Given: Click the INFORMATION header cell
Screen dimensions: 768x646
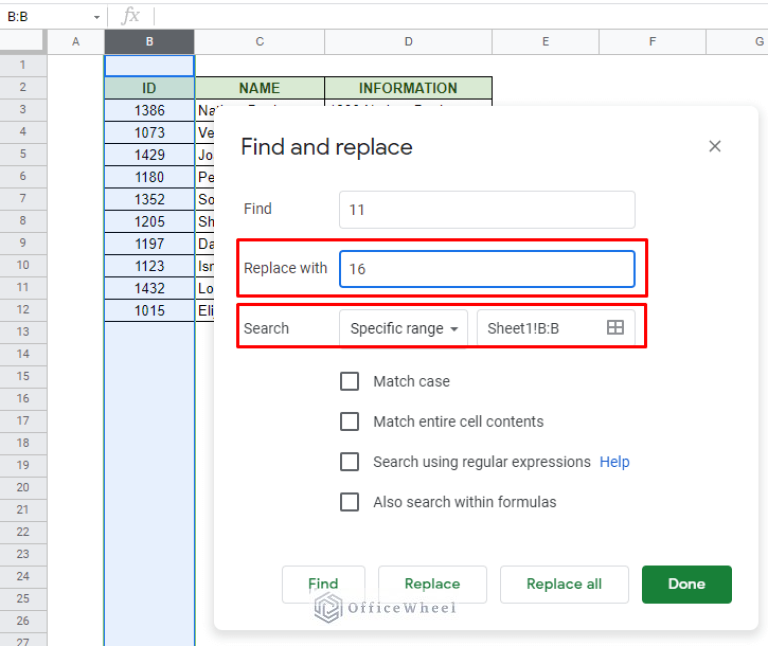Looking at the screenshot, I should 408,88.
